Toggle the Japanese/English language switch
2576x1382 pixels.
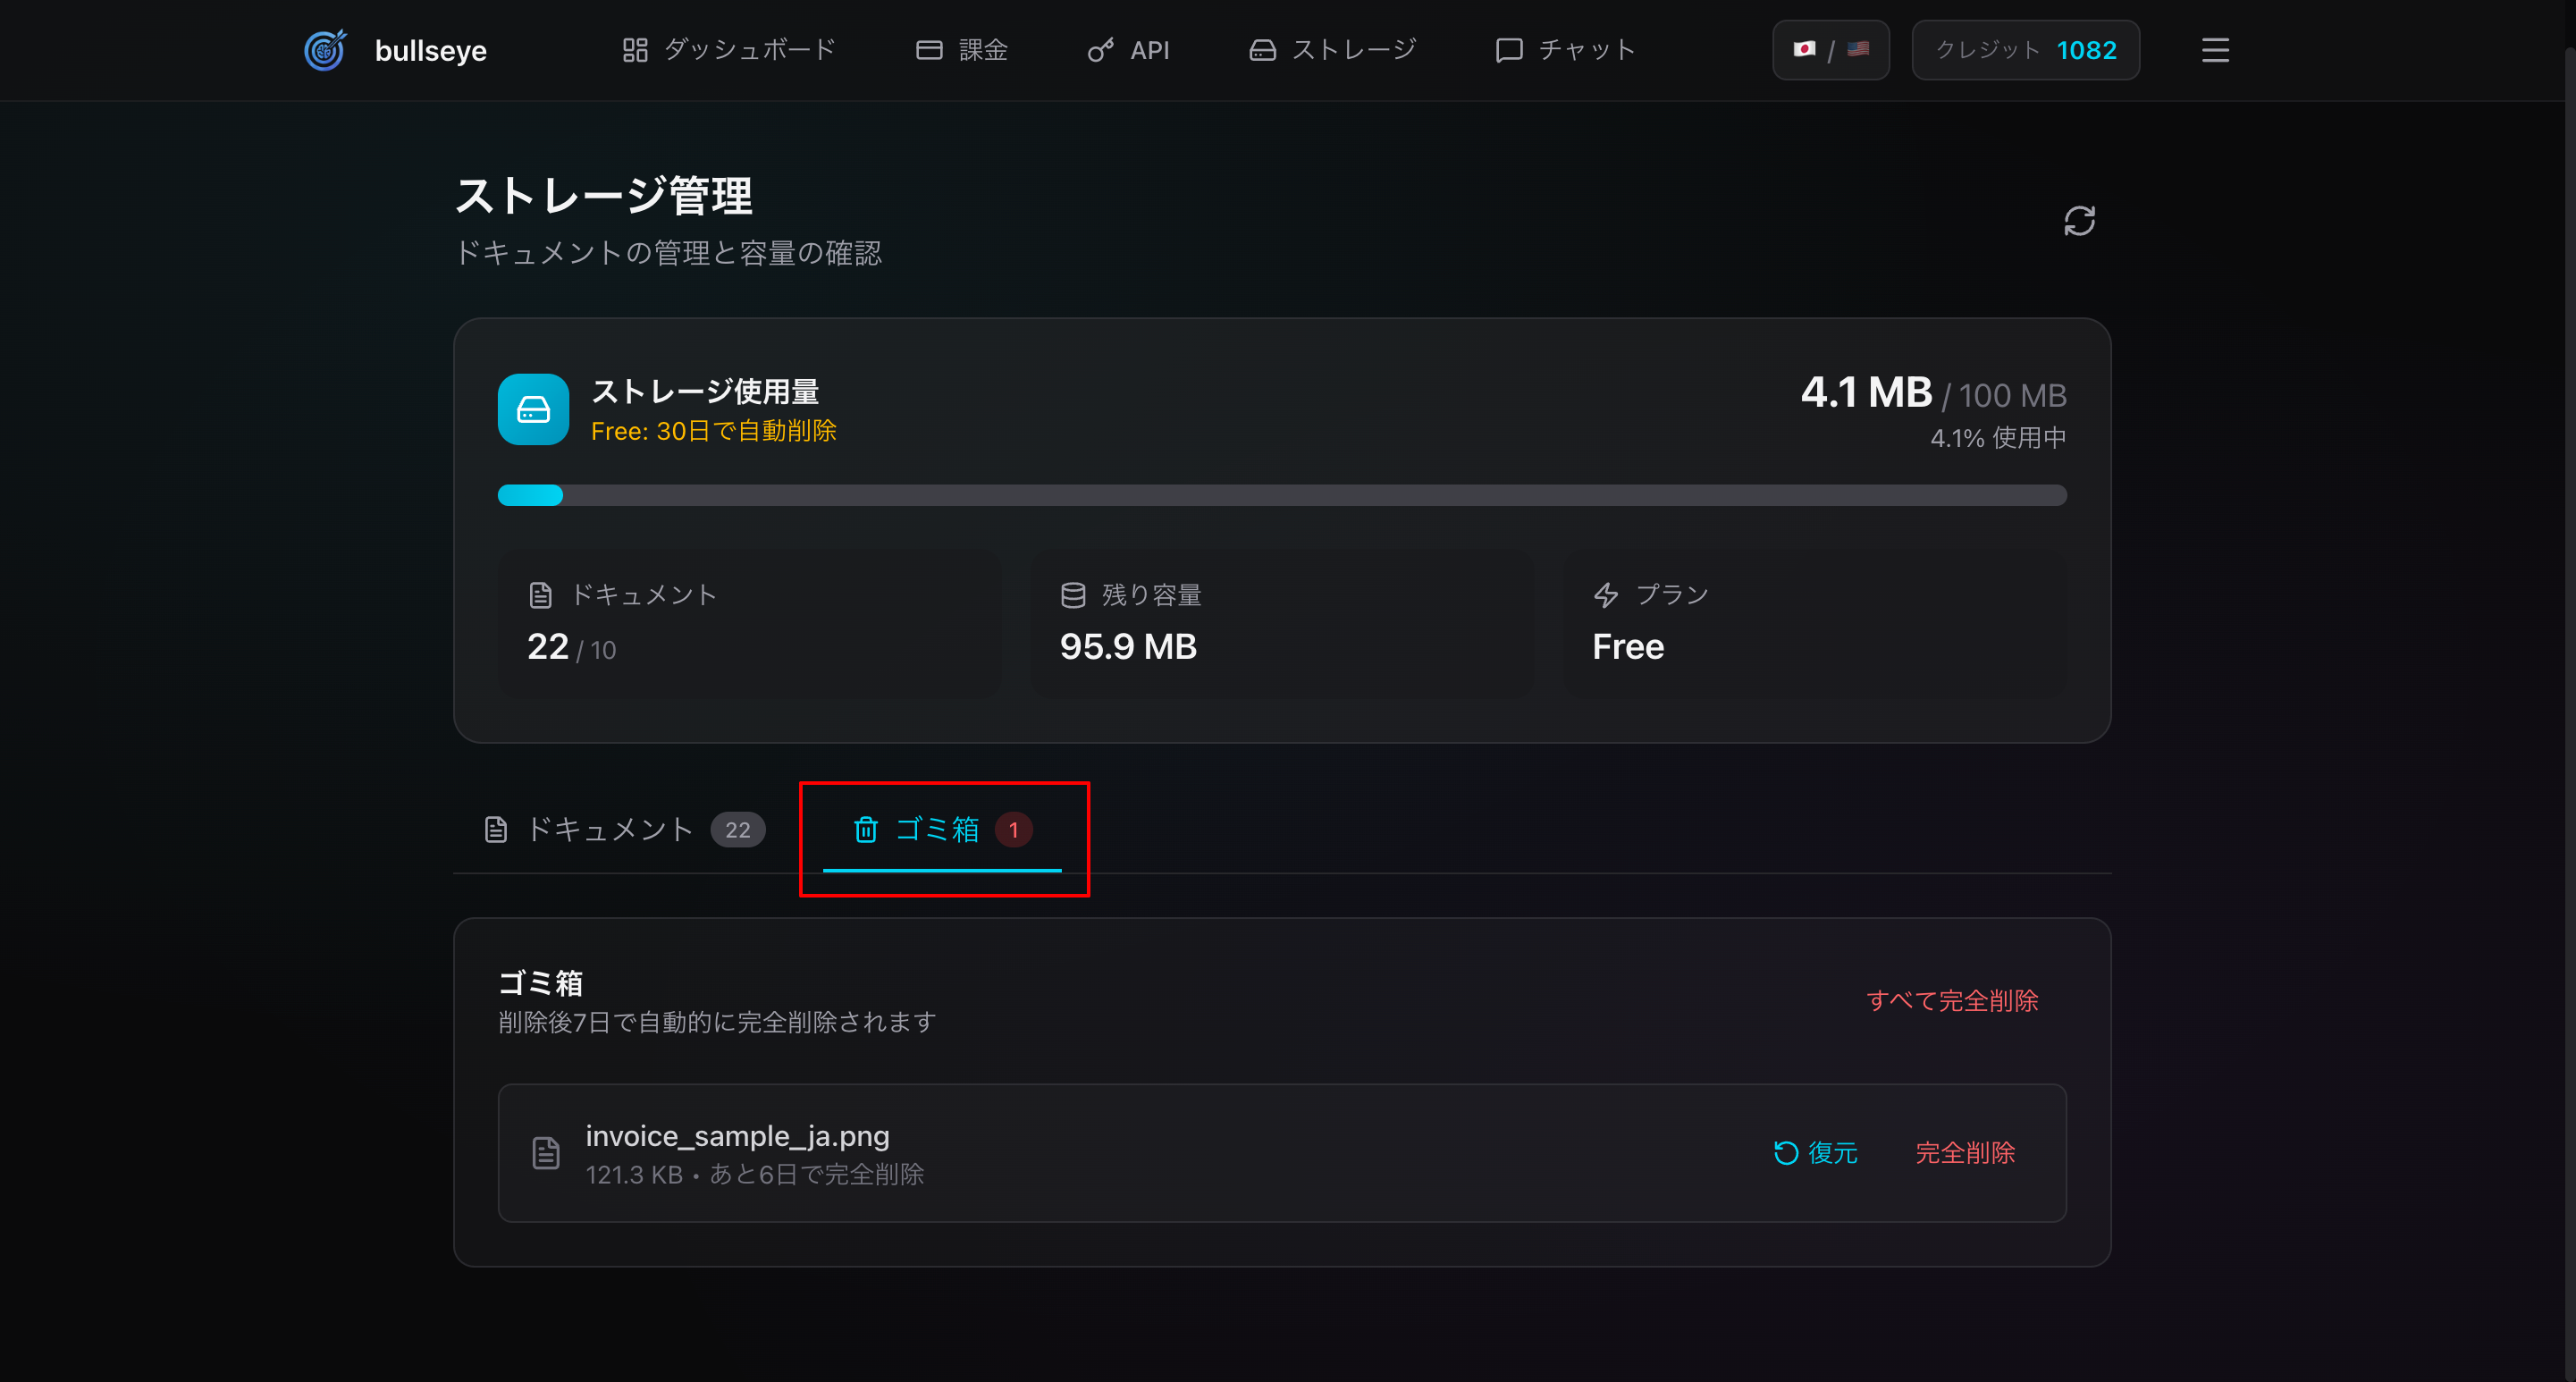click(1830, 50)
